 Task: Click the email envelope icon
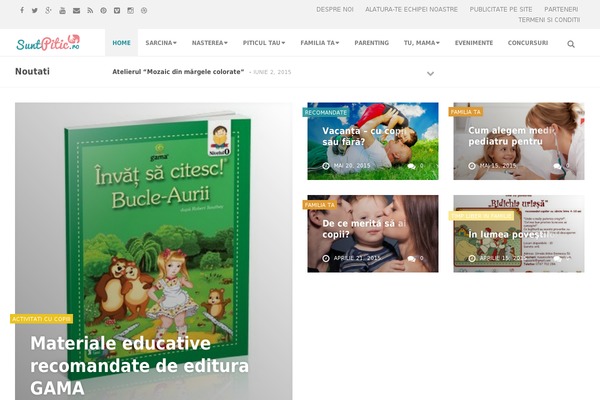pyautogui.click(x=77, y=11)
